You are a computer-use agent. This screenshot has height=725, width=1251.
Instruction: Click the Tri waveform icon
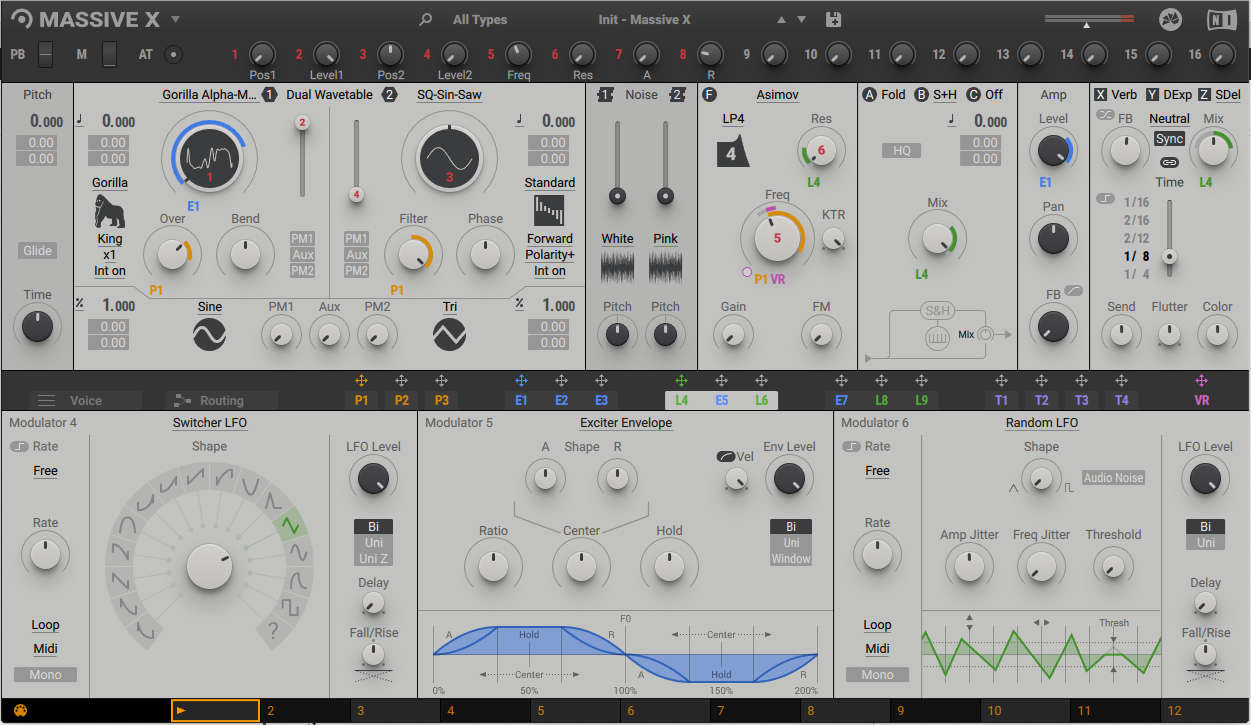(450, 334)
